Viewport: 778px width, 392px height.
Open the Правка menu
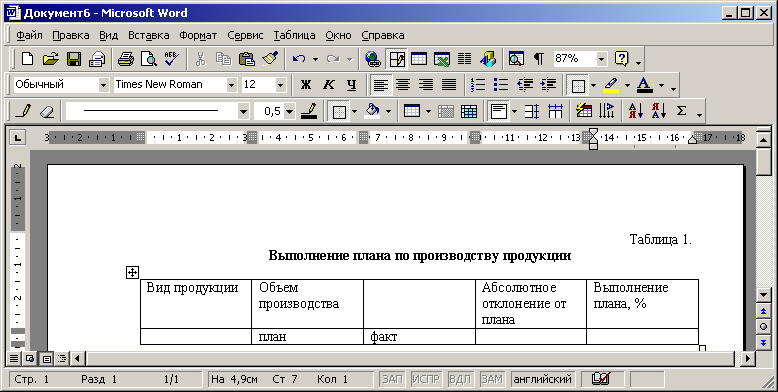tap(70, 35)
